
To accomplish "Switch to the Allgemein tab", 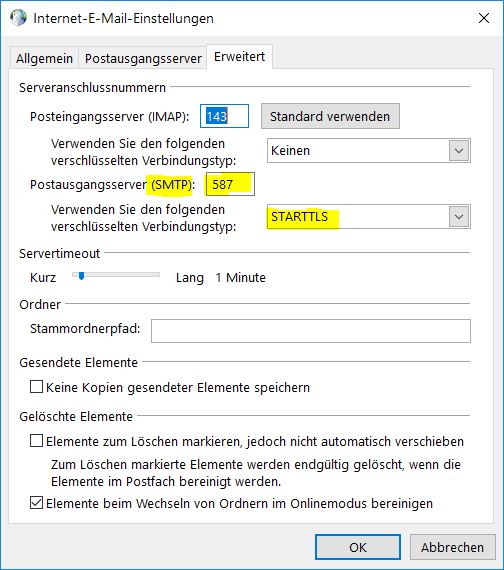I will [44, 58].
